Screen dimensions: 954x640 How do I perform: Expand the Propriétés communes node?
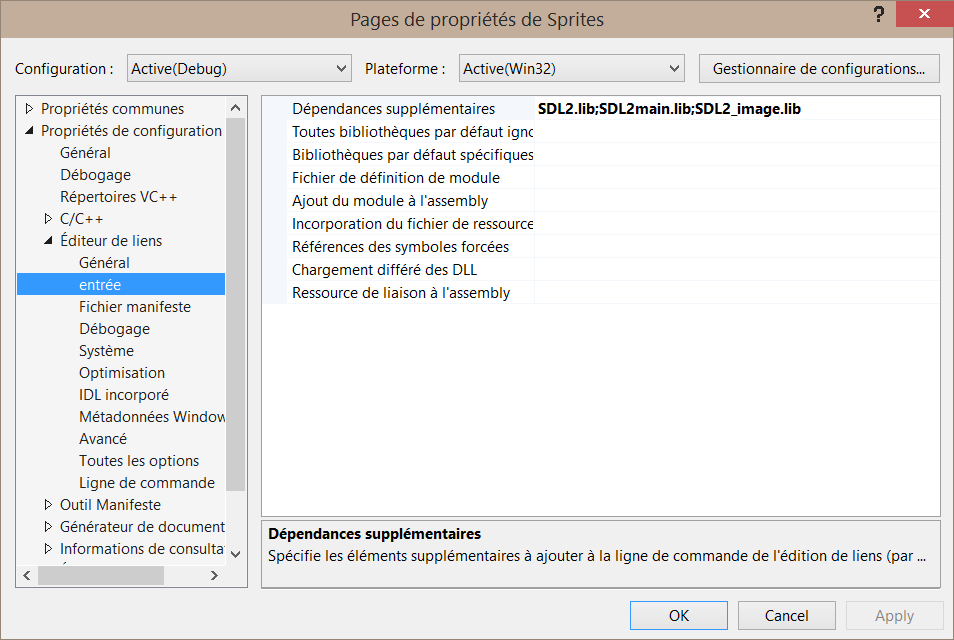[x=29, y=109]
